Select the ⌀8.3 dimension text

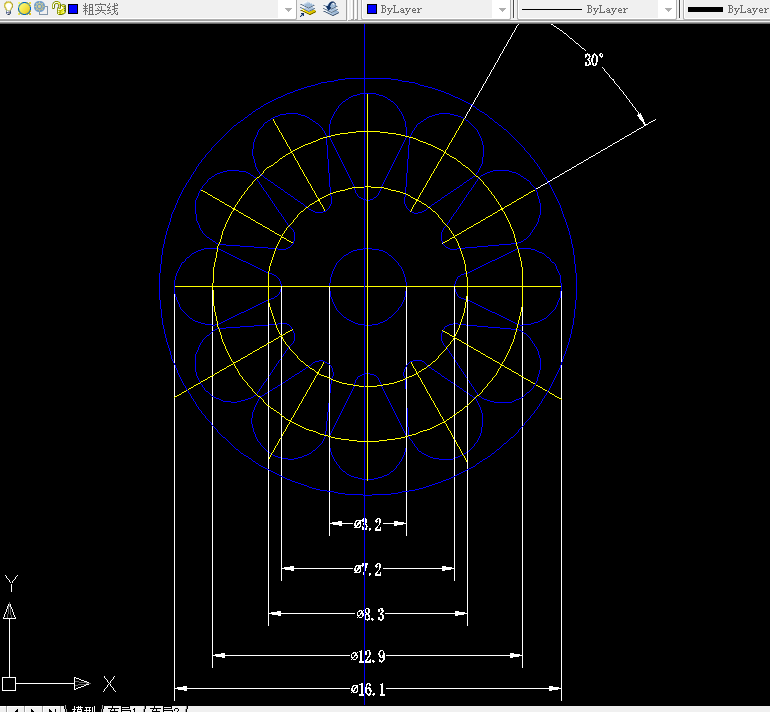[x=370, y=614]
